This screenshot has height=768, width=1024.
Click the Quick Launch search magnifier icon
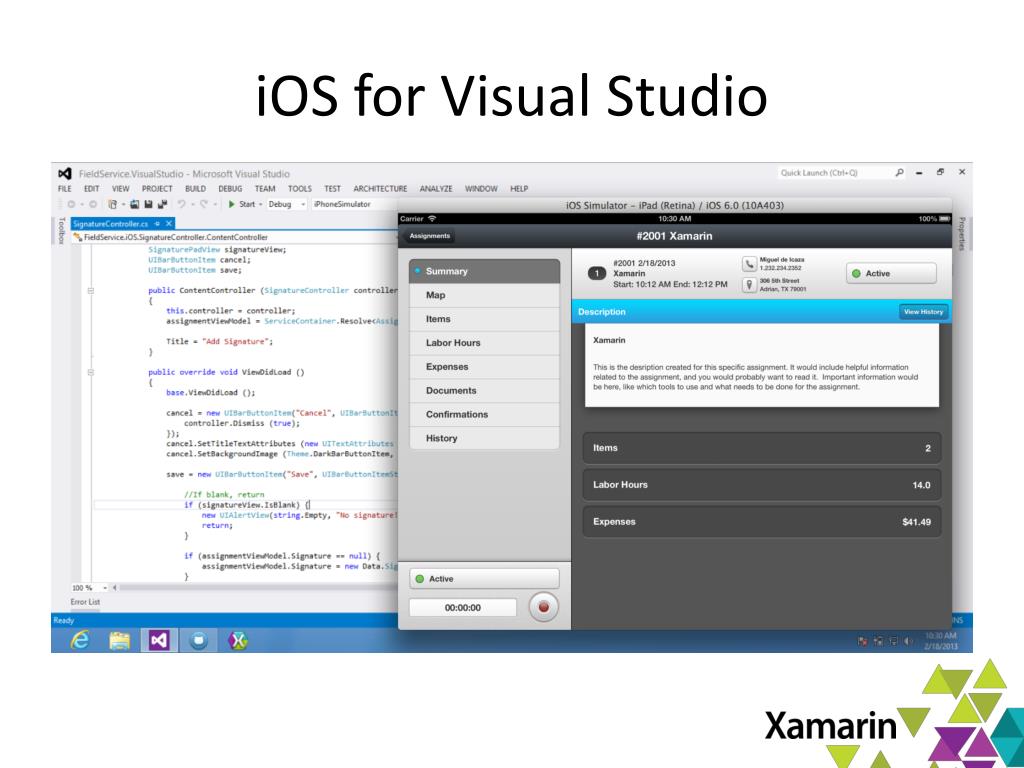click(900, 172)
